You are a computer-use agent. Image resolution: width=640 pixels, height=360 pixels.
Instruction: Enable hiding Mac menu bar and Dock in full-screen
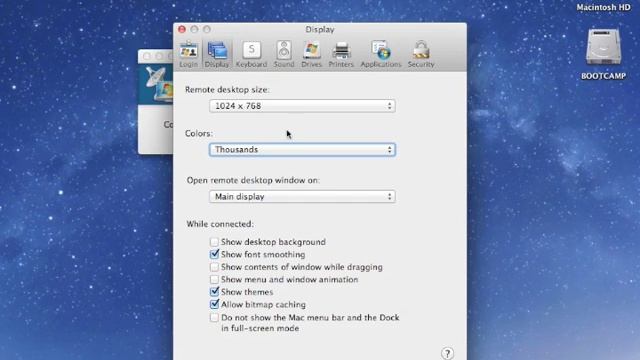pos(214,318)
